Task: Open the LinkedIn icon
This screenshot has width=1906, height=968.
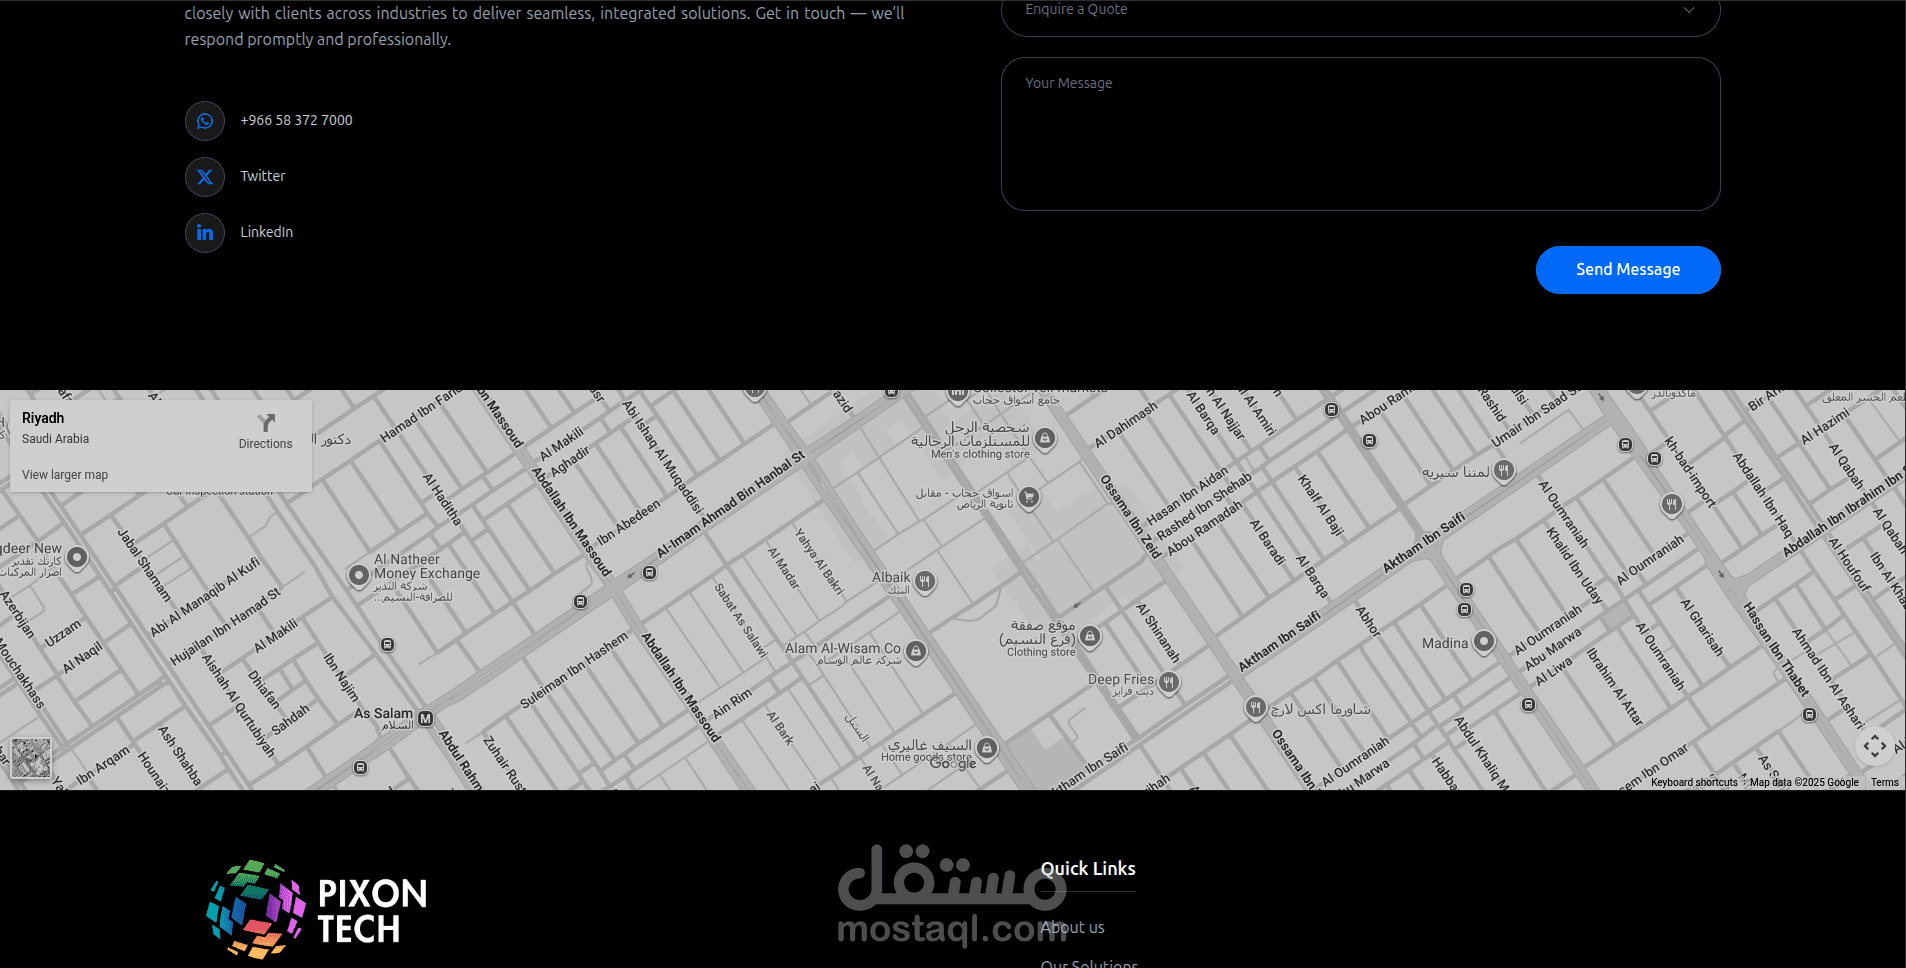Action: 205,233
